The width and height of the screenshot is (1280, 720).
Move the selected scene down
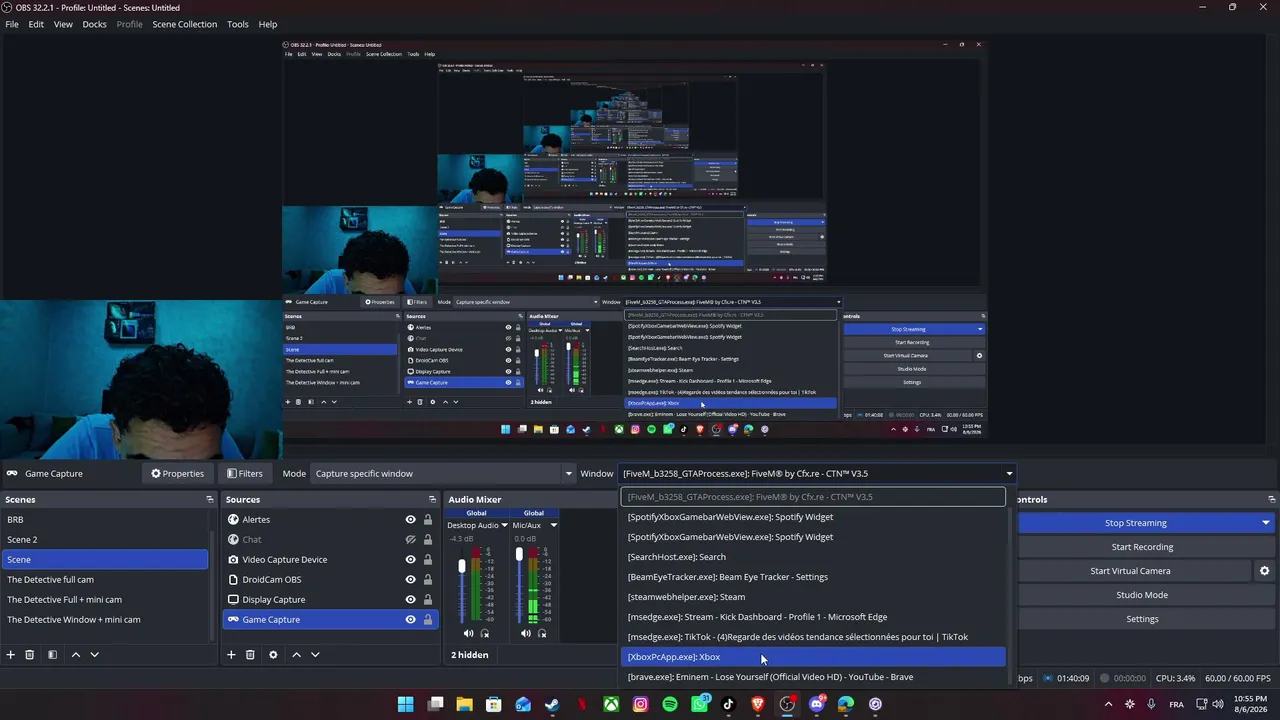94,655
